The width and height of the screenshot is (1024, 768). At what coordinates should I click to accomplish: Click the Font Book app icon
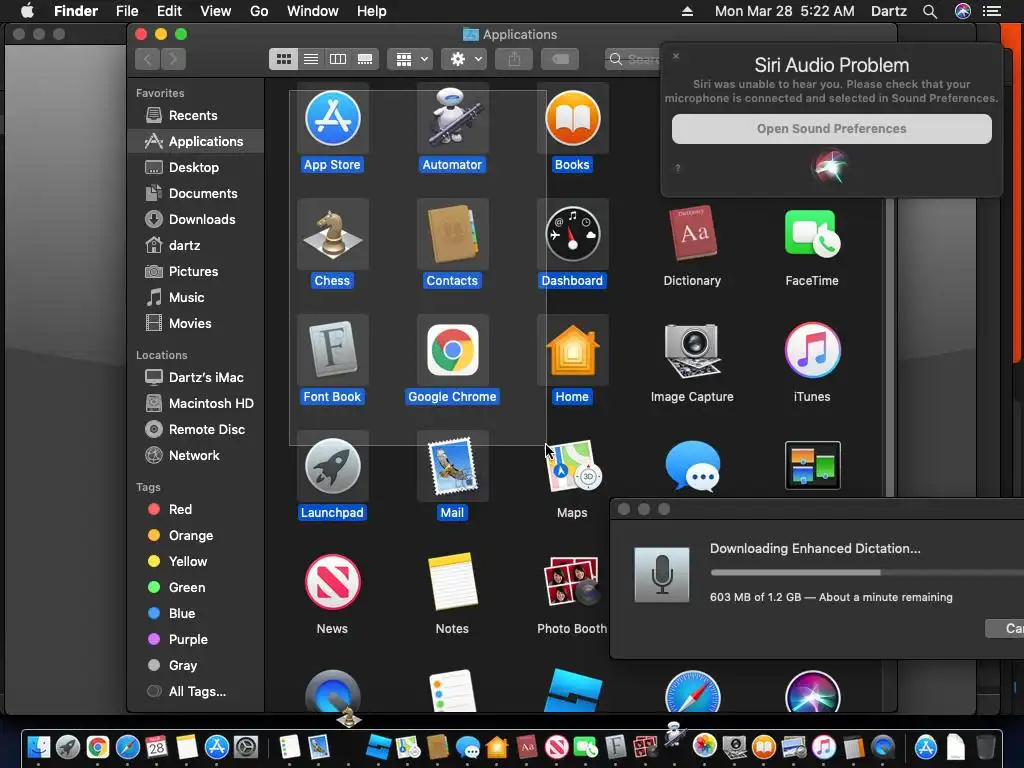[x=332, y=350]
